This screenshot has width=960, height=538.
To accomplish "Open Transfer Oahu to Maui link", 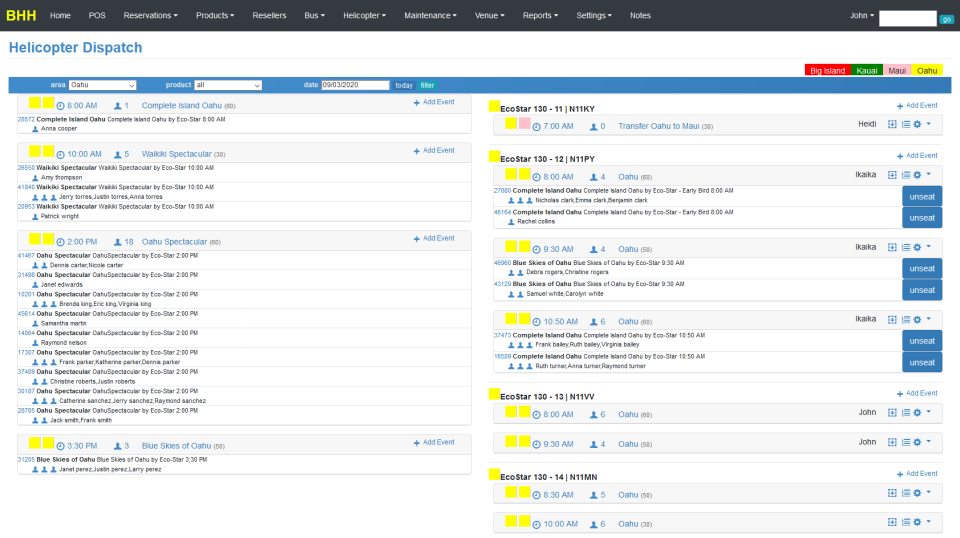I will point(658,126).
